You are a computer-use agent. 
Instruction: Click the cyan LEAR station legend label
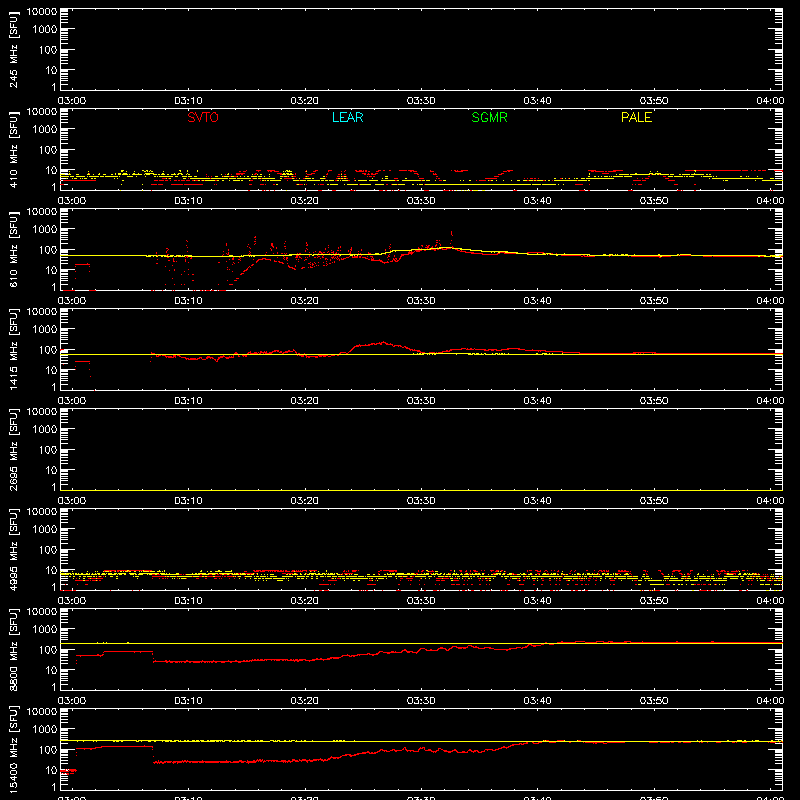click(347, 117)
